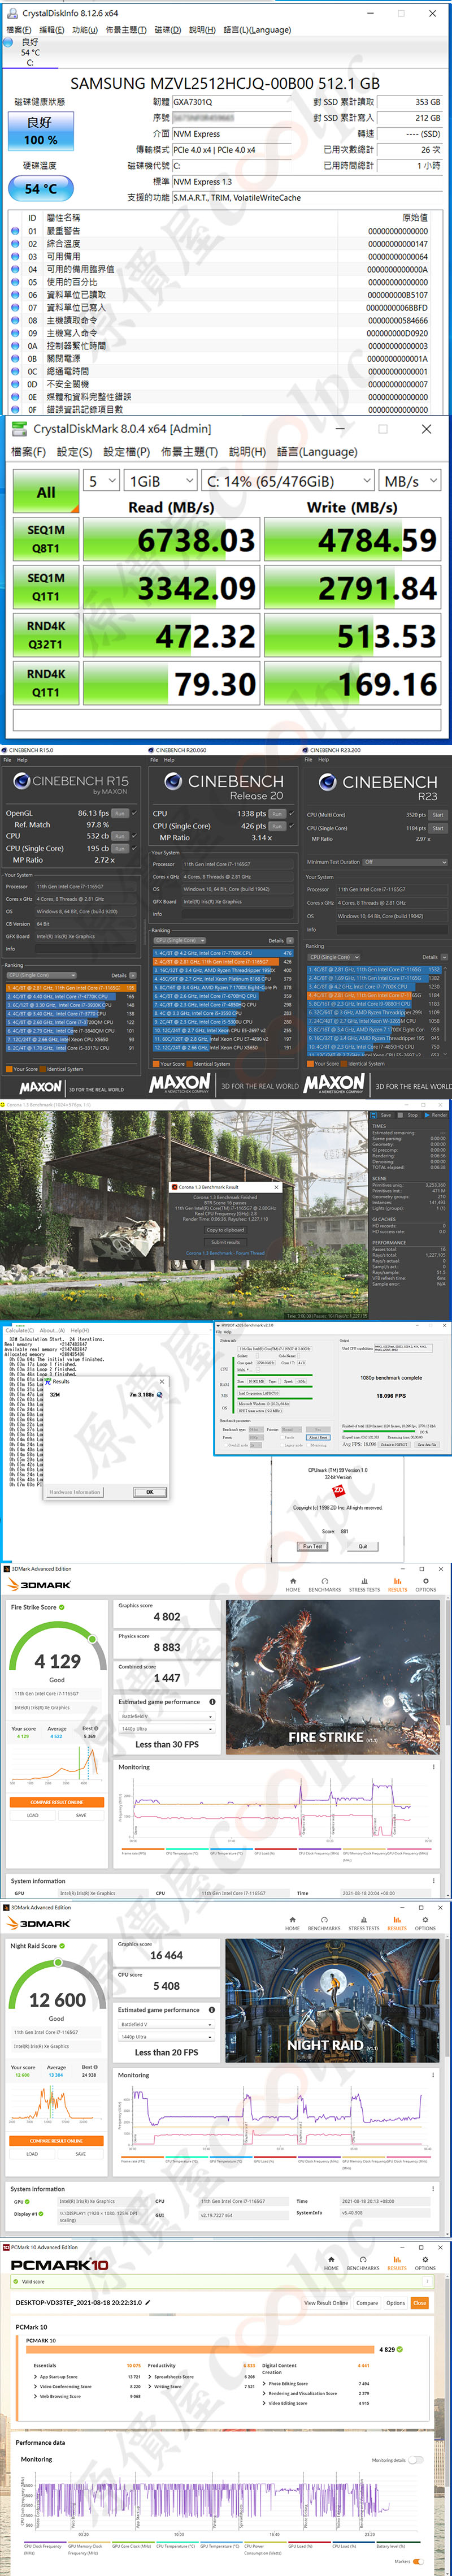Open STRESS TESTS in the Fire Strike 3DMark window
Image resolution: width=452 pixels, height=2576 pixels.
click(364, 1586)
